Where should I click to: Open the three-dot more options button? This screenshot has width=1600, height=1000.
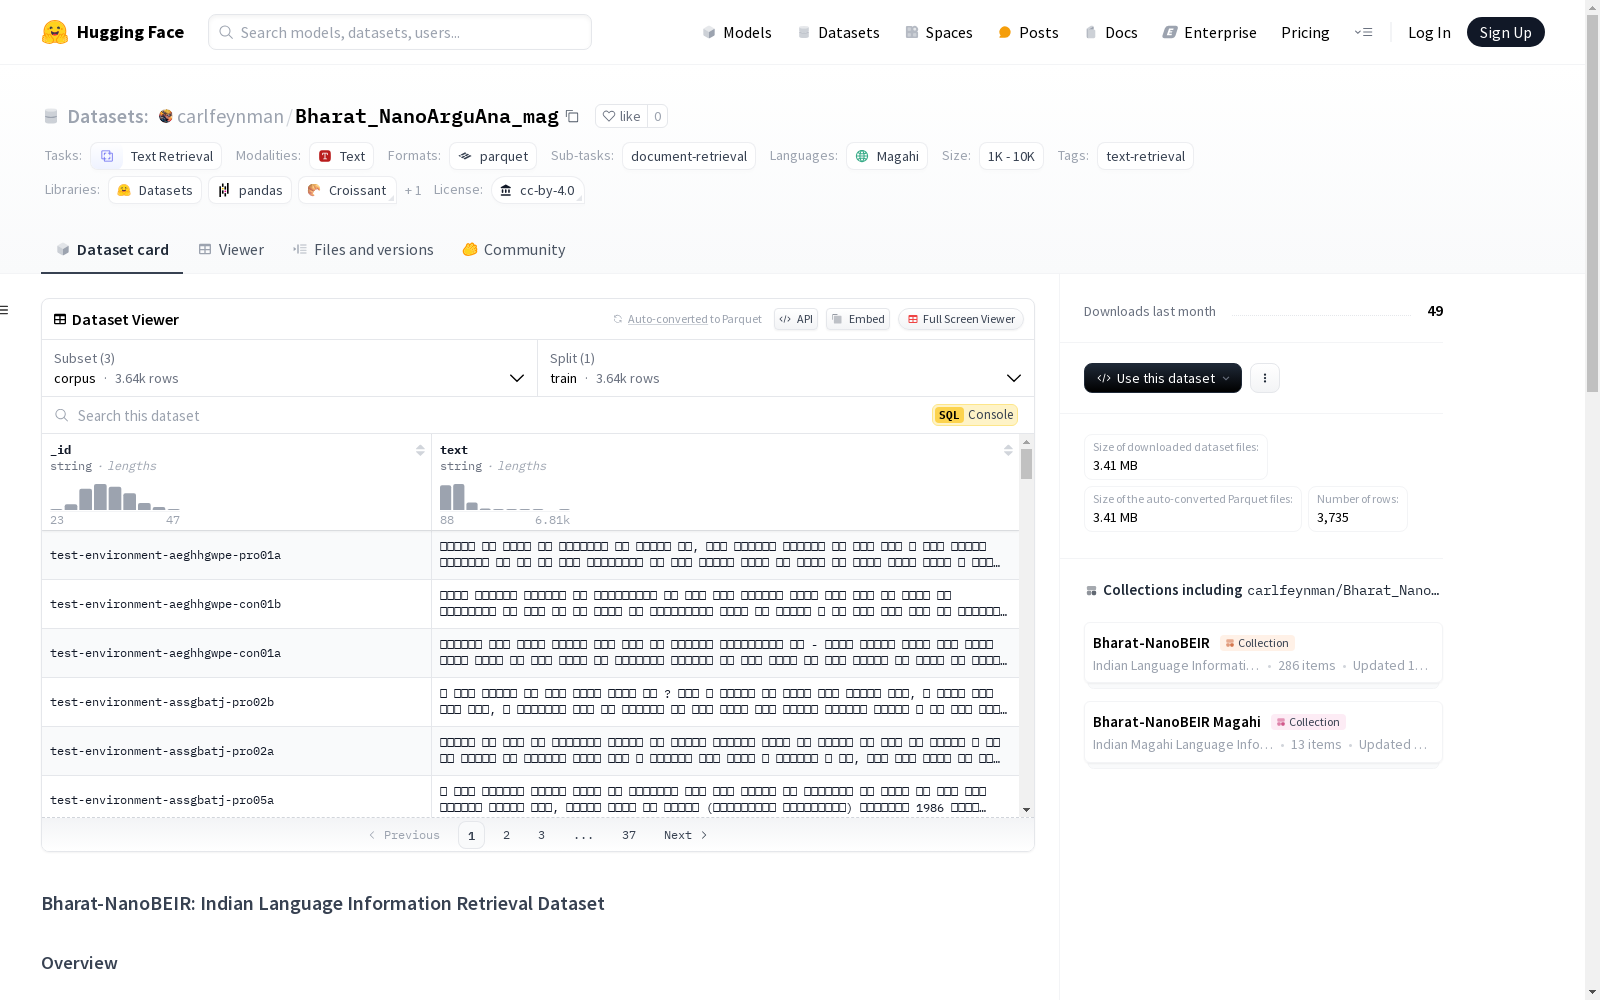(1265, 378)
